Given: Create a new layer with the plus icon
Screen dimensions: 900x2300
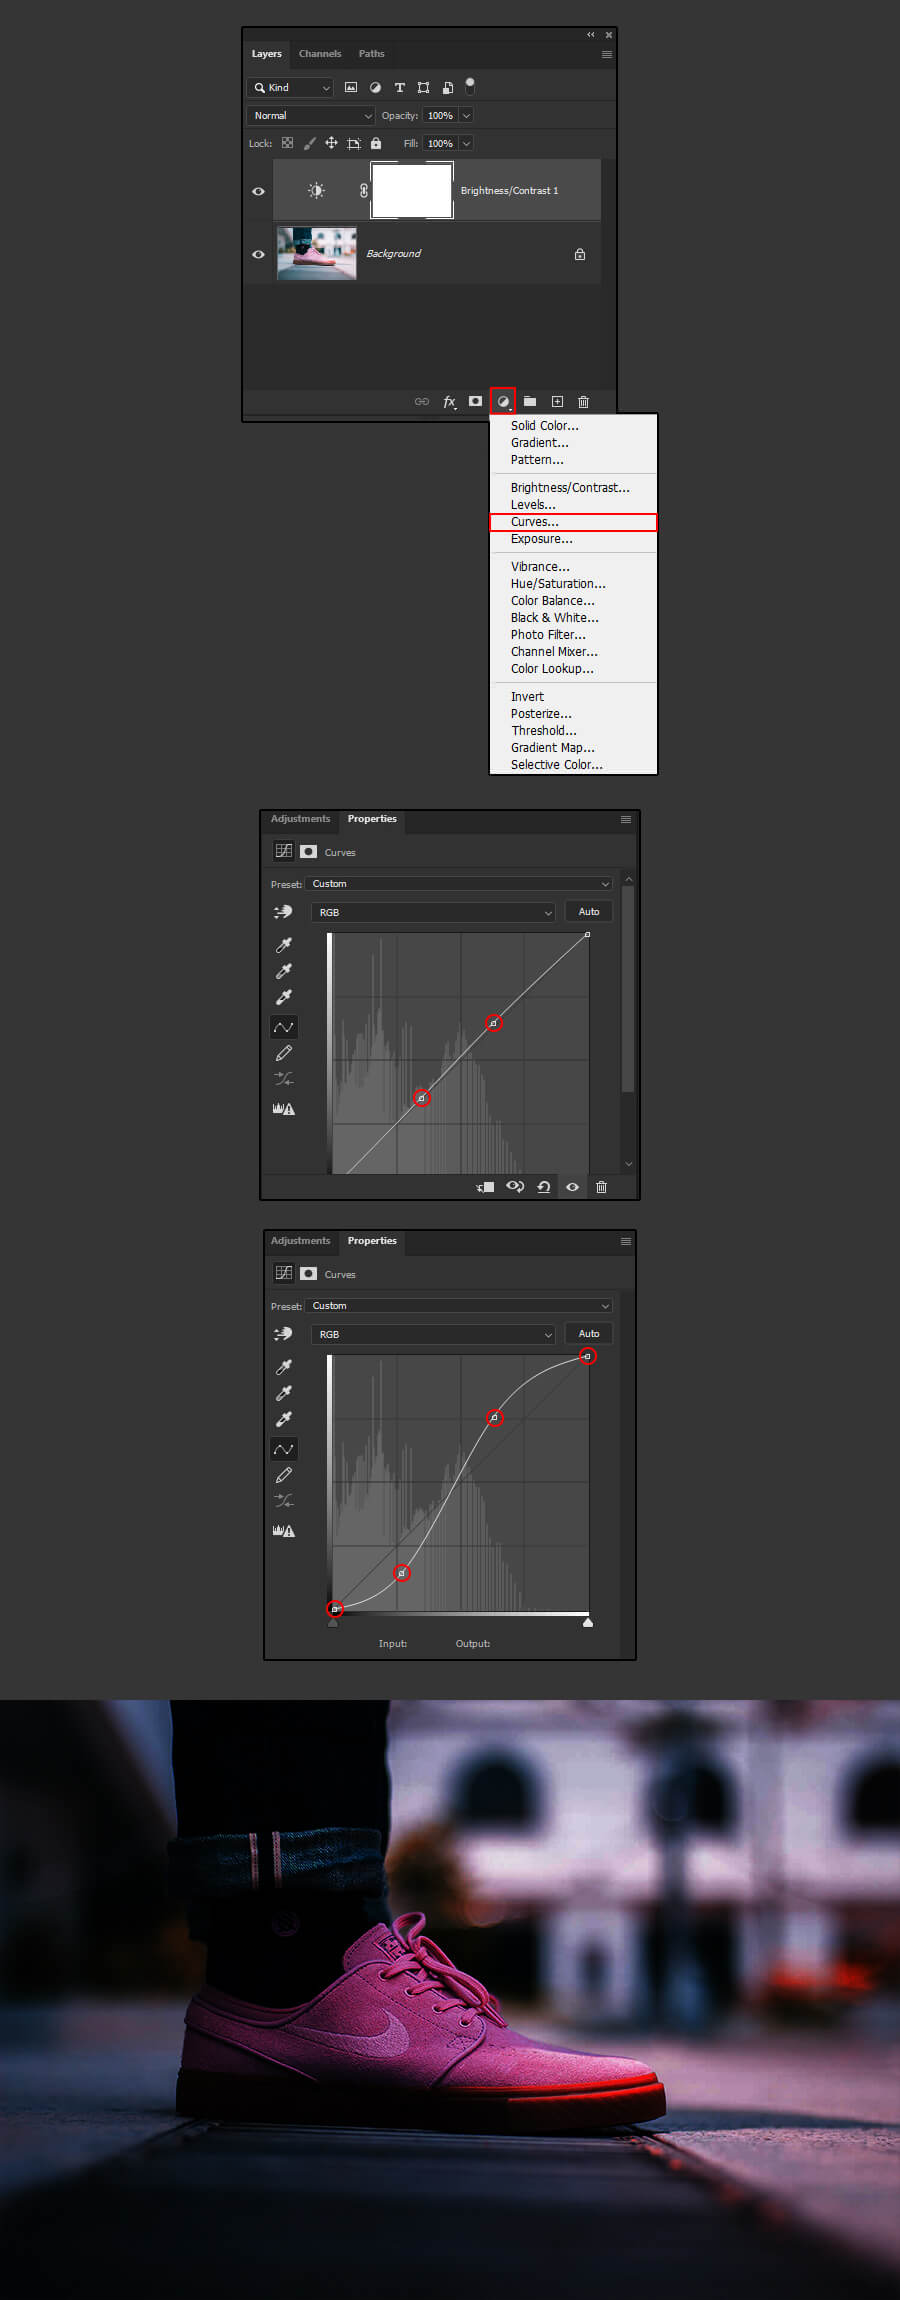Looking at the screenshot, I should point(557,402).
